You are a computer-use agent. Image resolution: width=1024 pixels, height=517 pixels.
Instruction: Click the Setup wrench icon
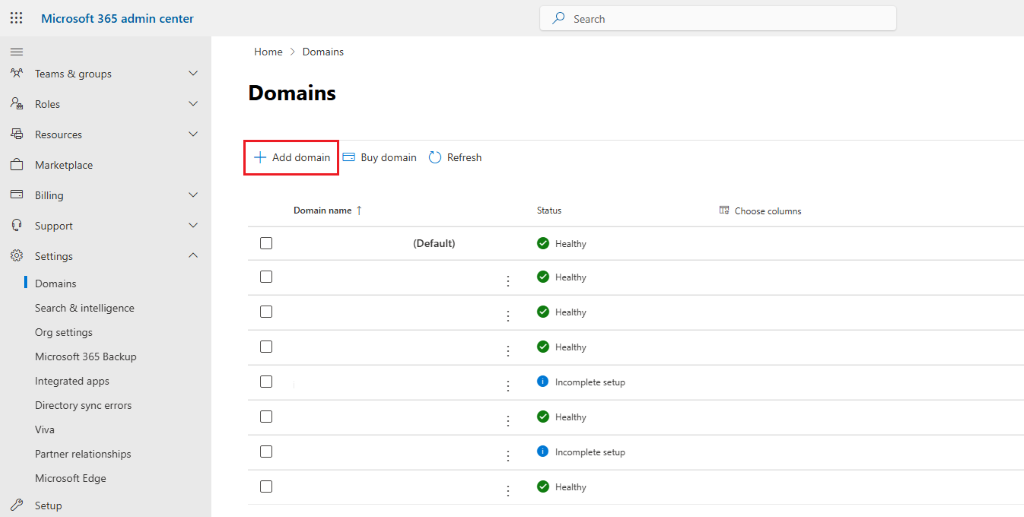point(16,505)
